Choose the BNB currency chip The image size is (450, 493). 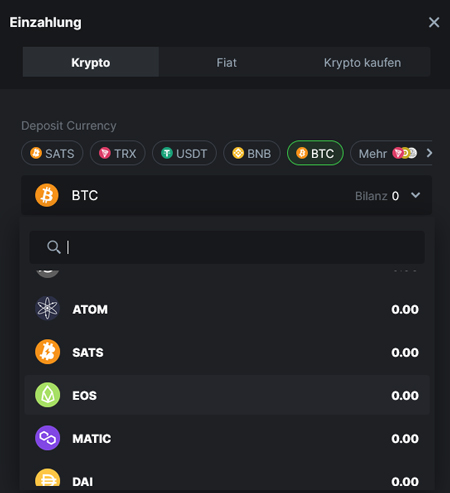tap(252, 153)
